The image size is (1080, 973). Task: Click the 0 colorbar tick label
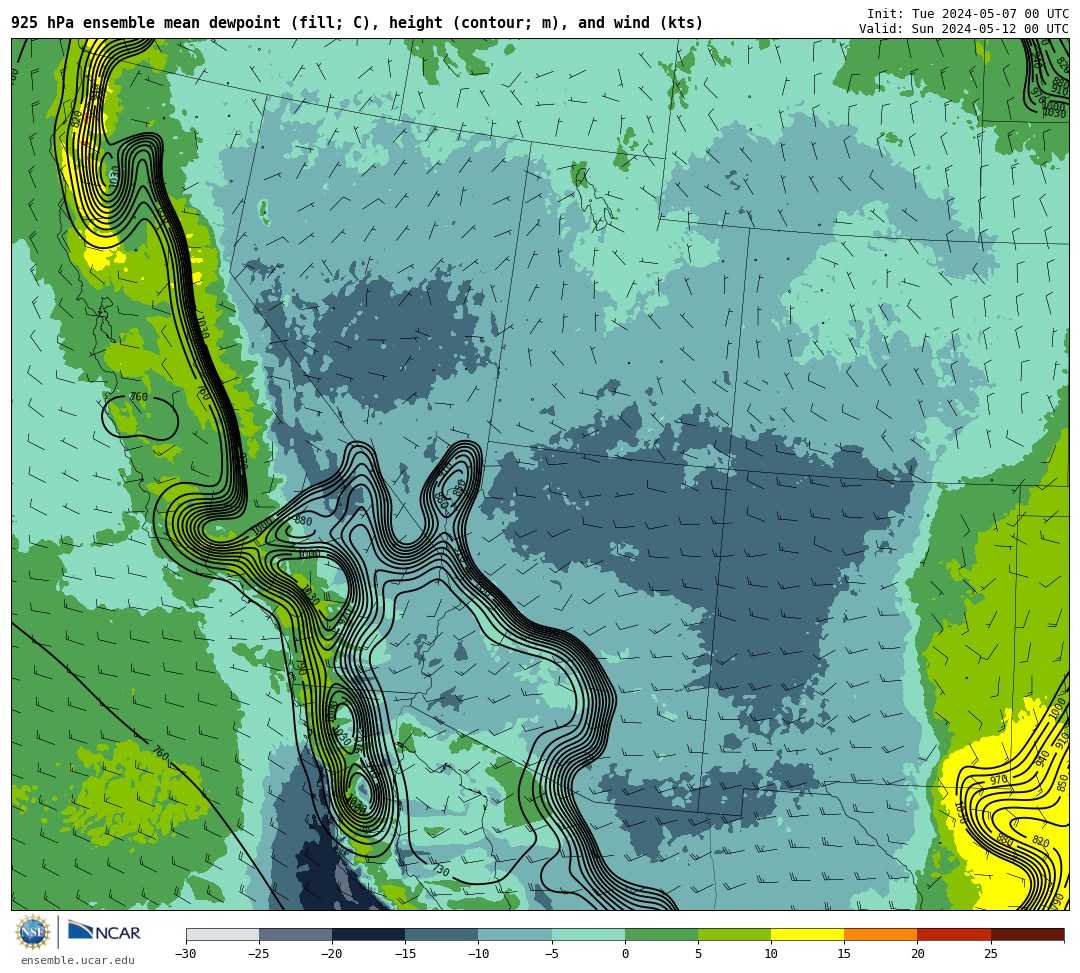point(625,954)
